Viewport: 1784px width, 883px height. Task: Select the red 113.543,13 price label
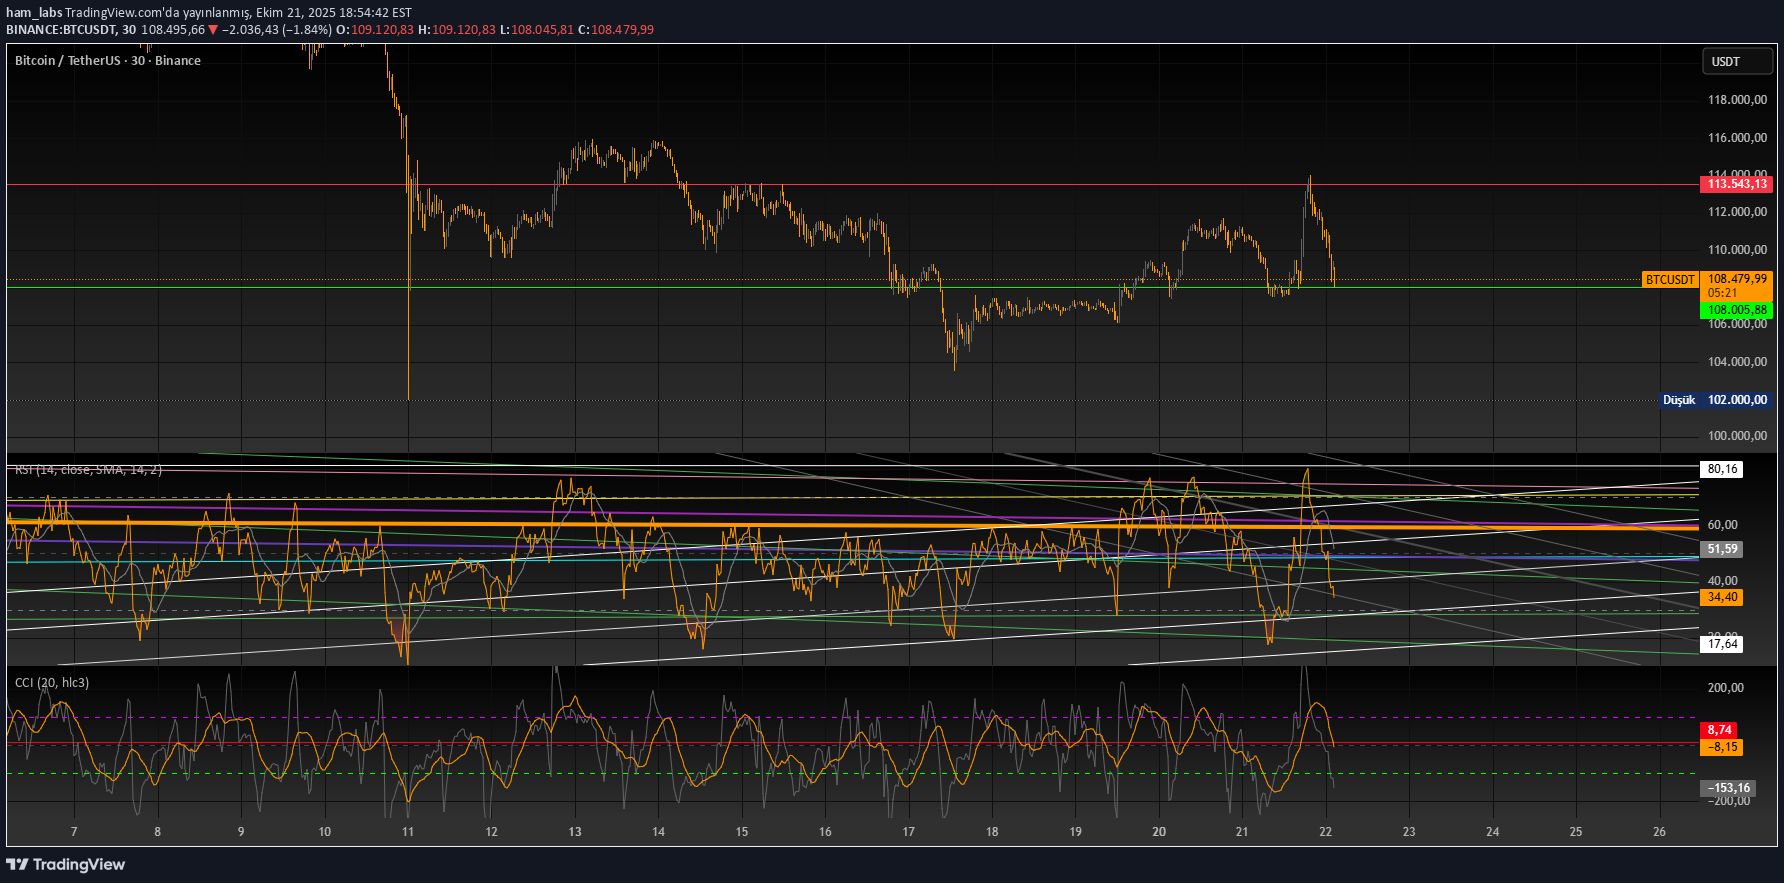1737,184
